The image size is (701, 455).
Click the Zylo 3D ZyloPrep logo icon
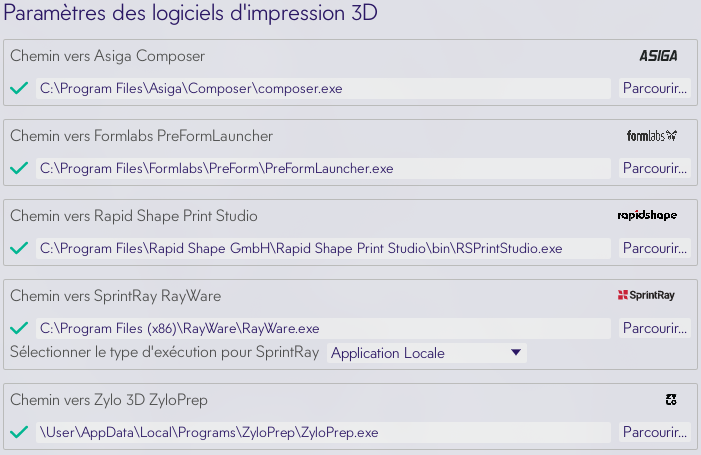point(671,400)
